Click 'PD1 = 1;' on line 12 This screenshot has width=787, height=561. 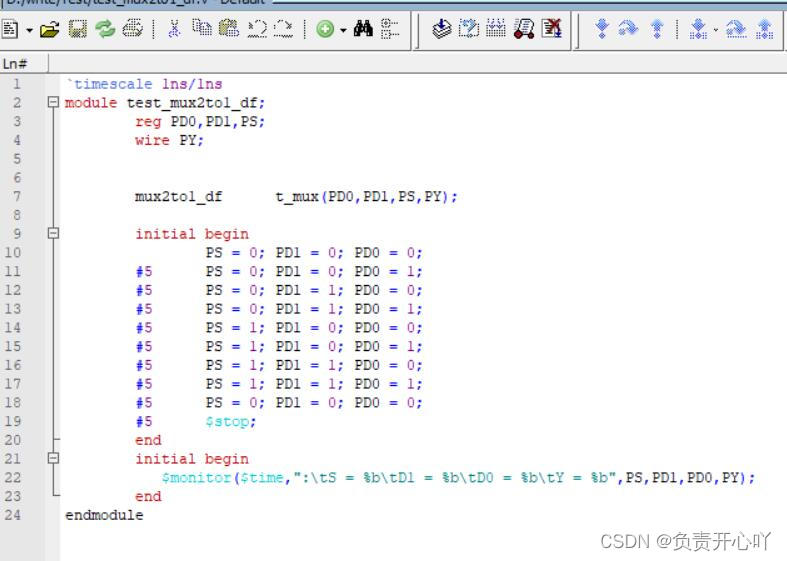[x=310, y=291]
